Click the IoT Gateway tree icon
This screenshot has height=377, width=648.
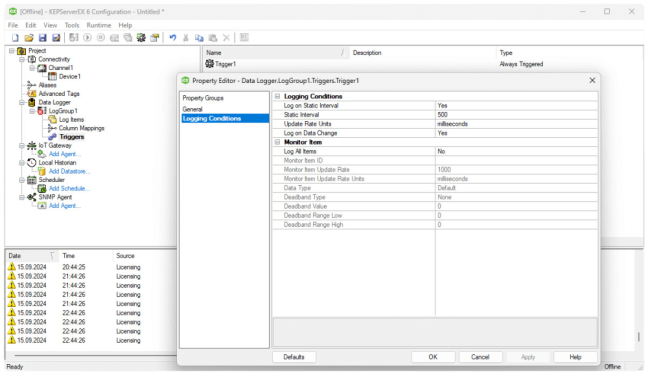(x=32, y=146)
